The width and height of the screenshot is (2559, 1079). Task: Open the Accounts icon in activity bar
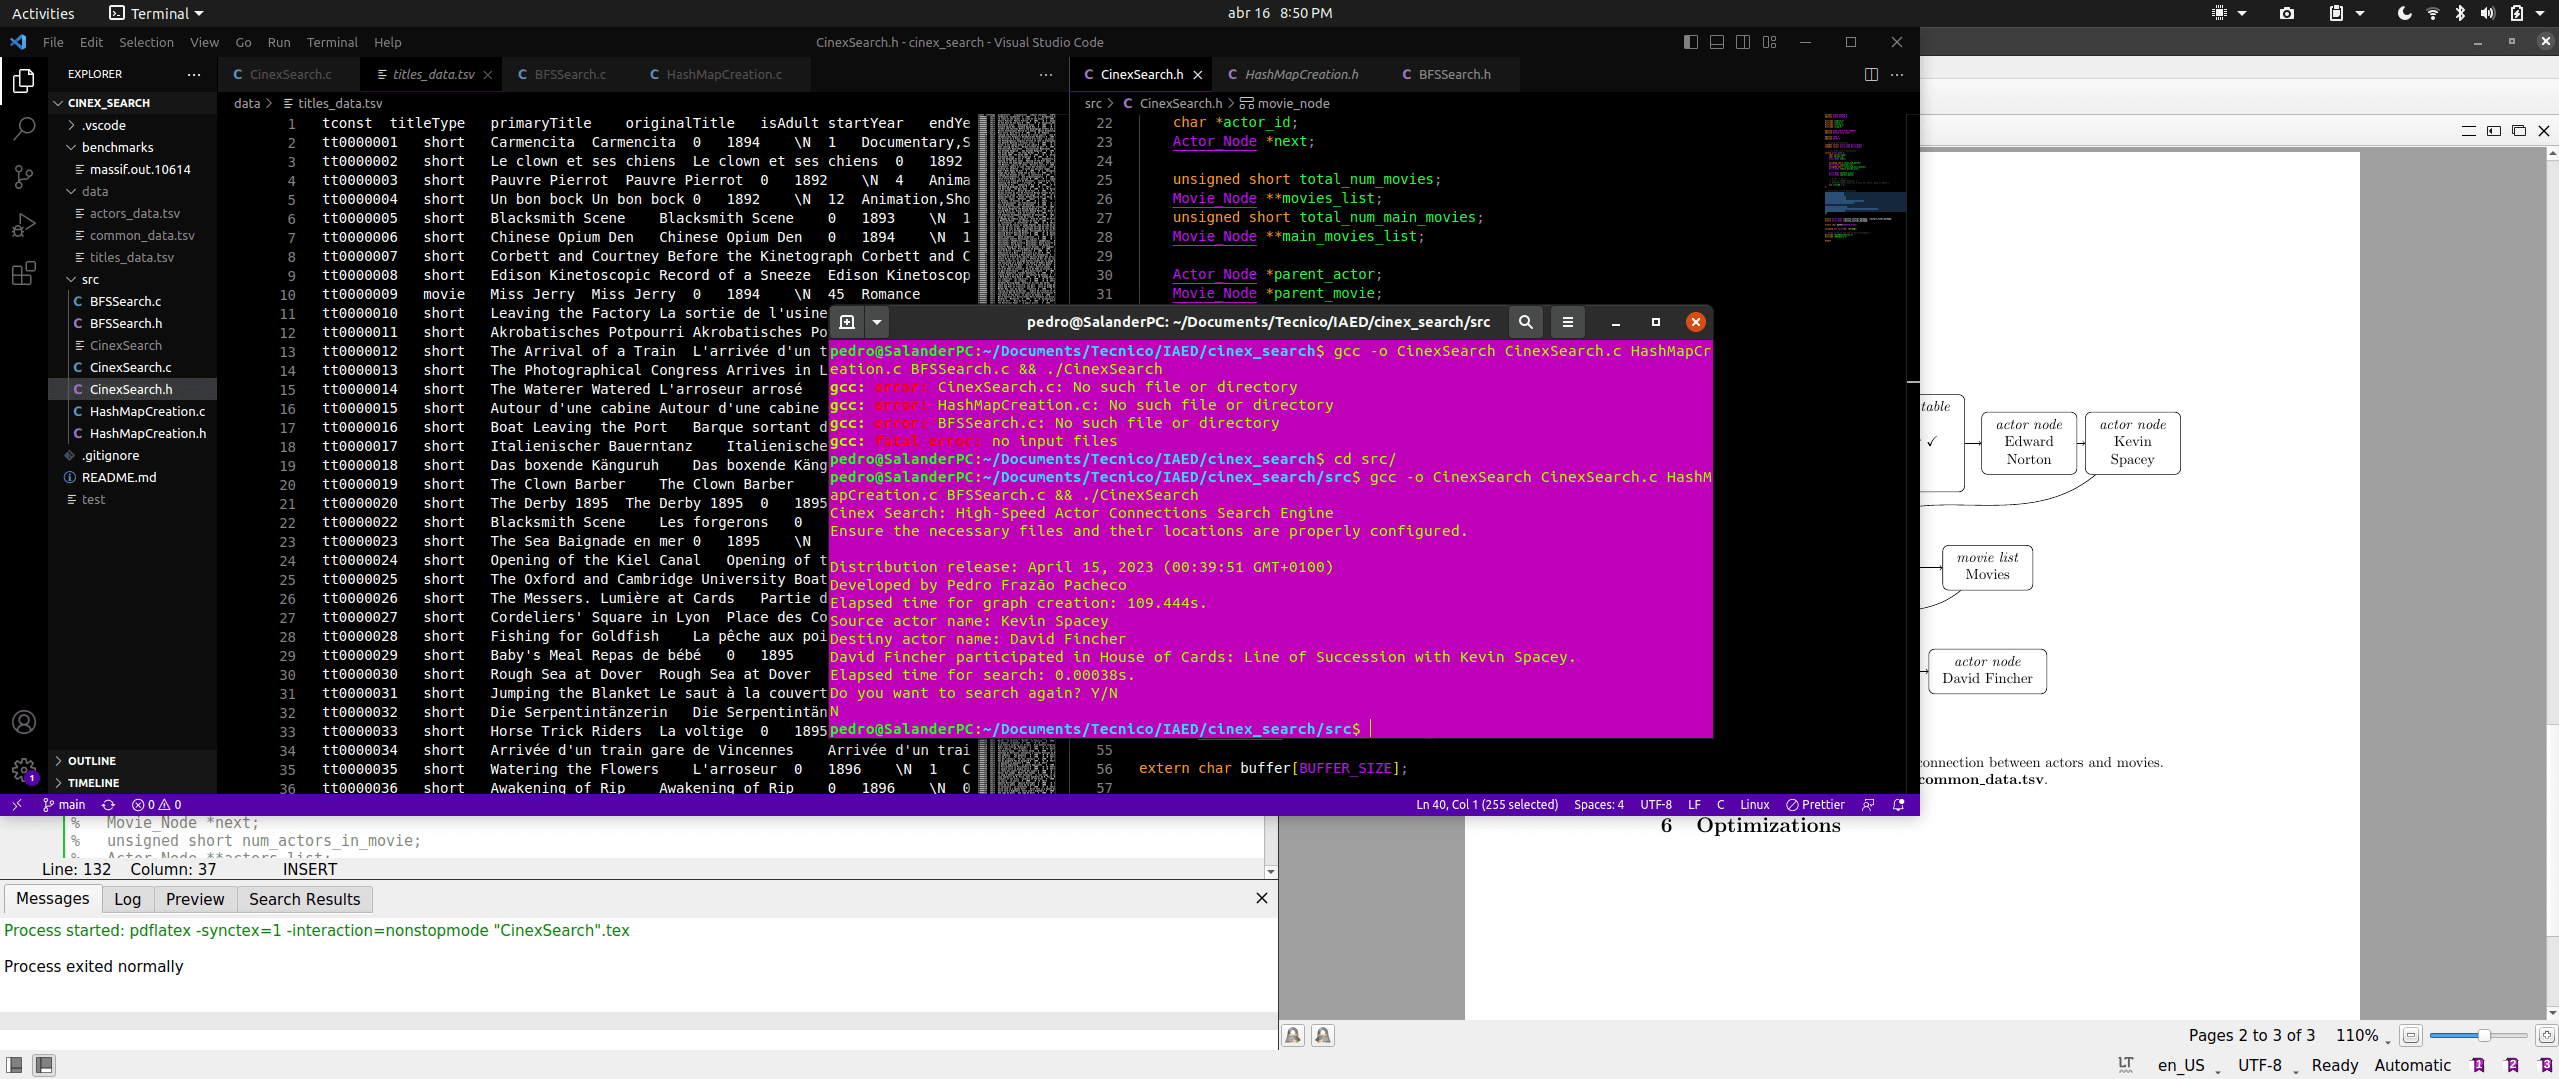point(24,722)
